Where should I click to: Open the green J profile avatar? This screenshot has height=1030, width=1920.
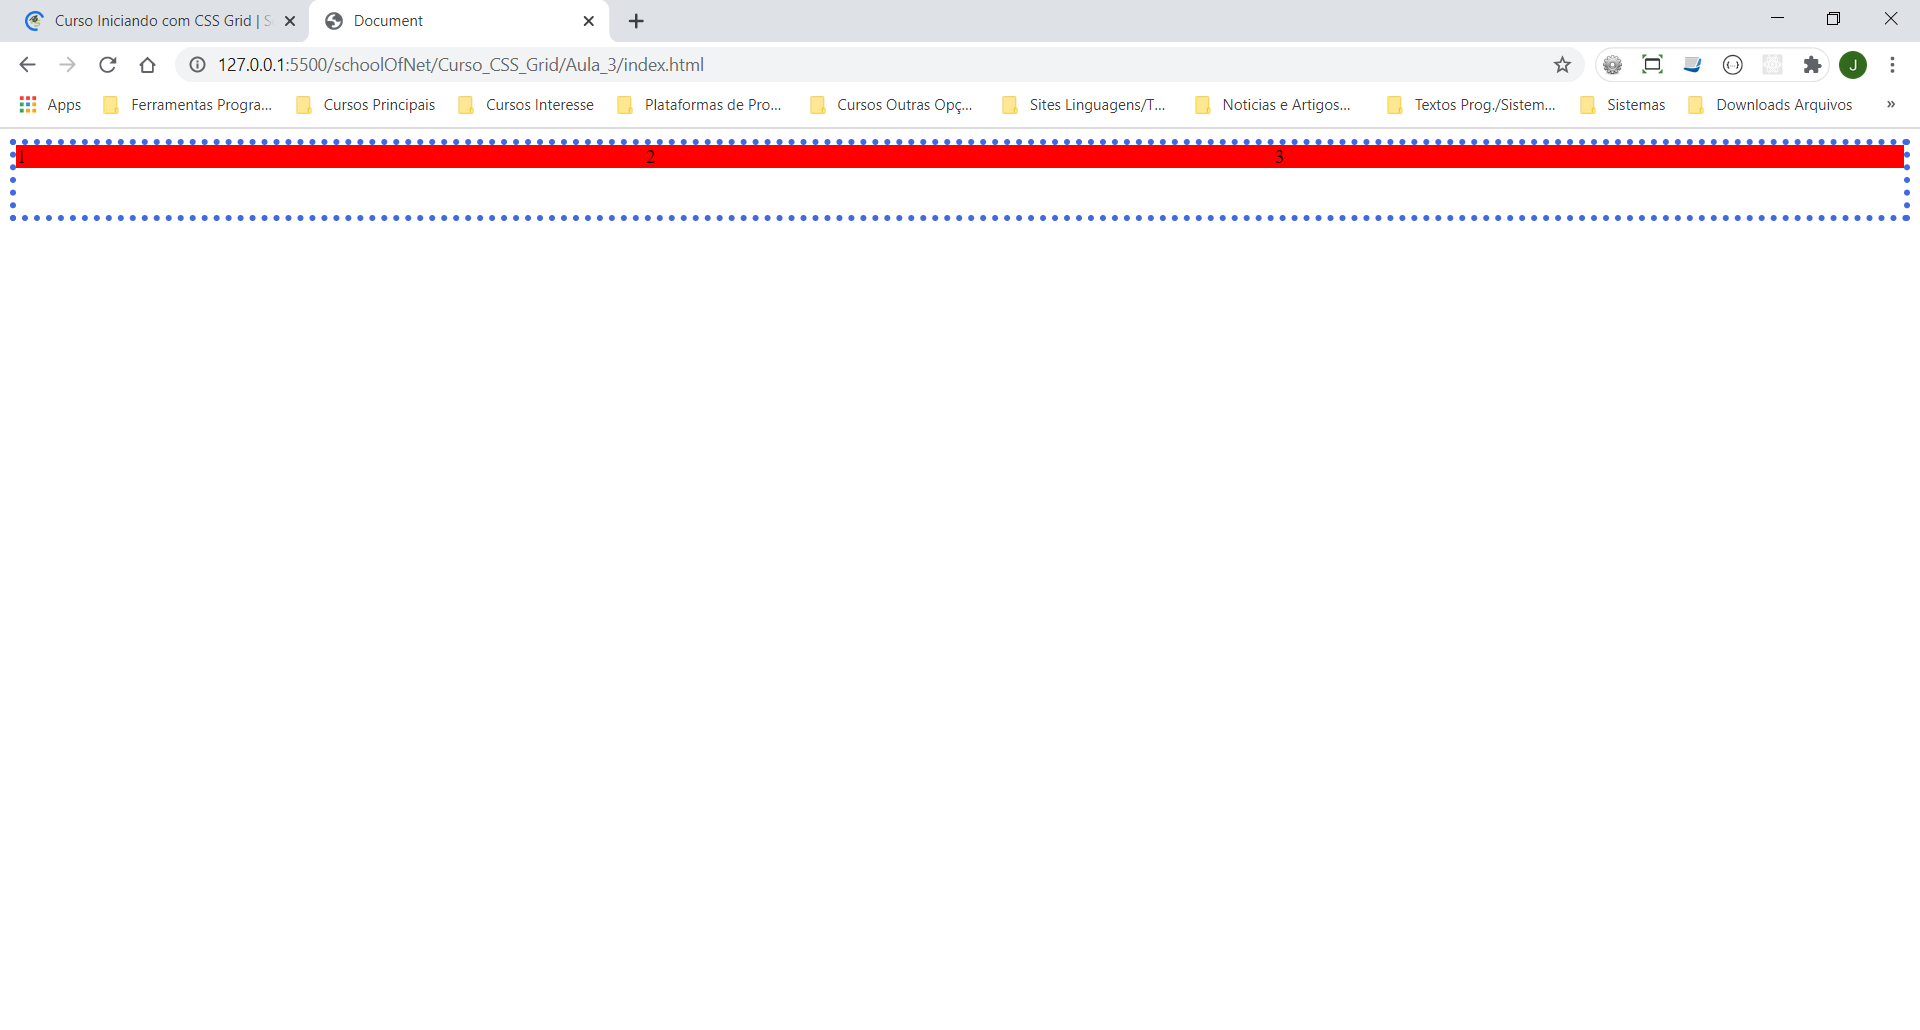point(1853,65)
